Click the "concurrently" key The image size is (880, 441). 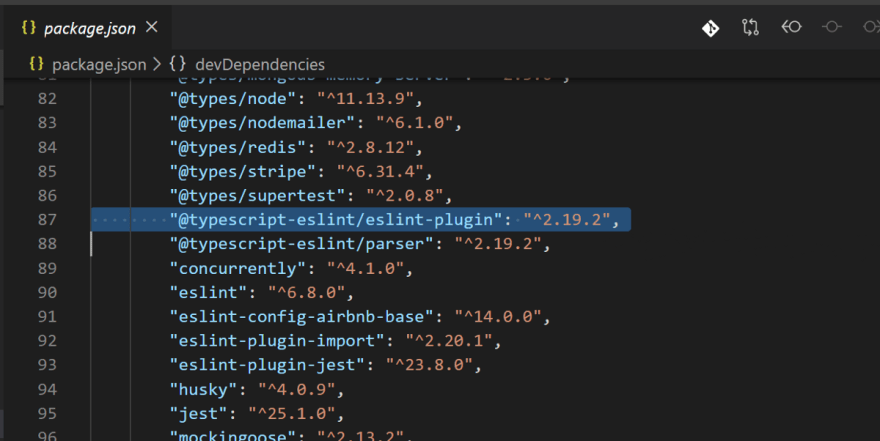coord(238,268)
